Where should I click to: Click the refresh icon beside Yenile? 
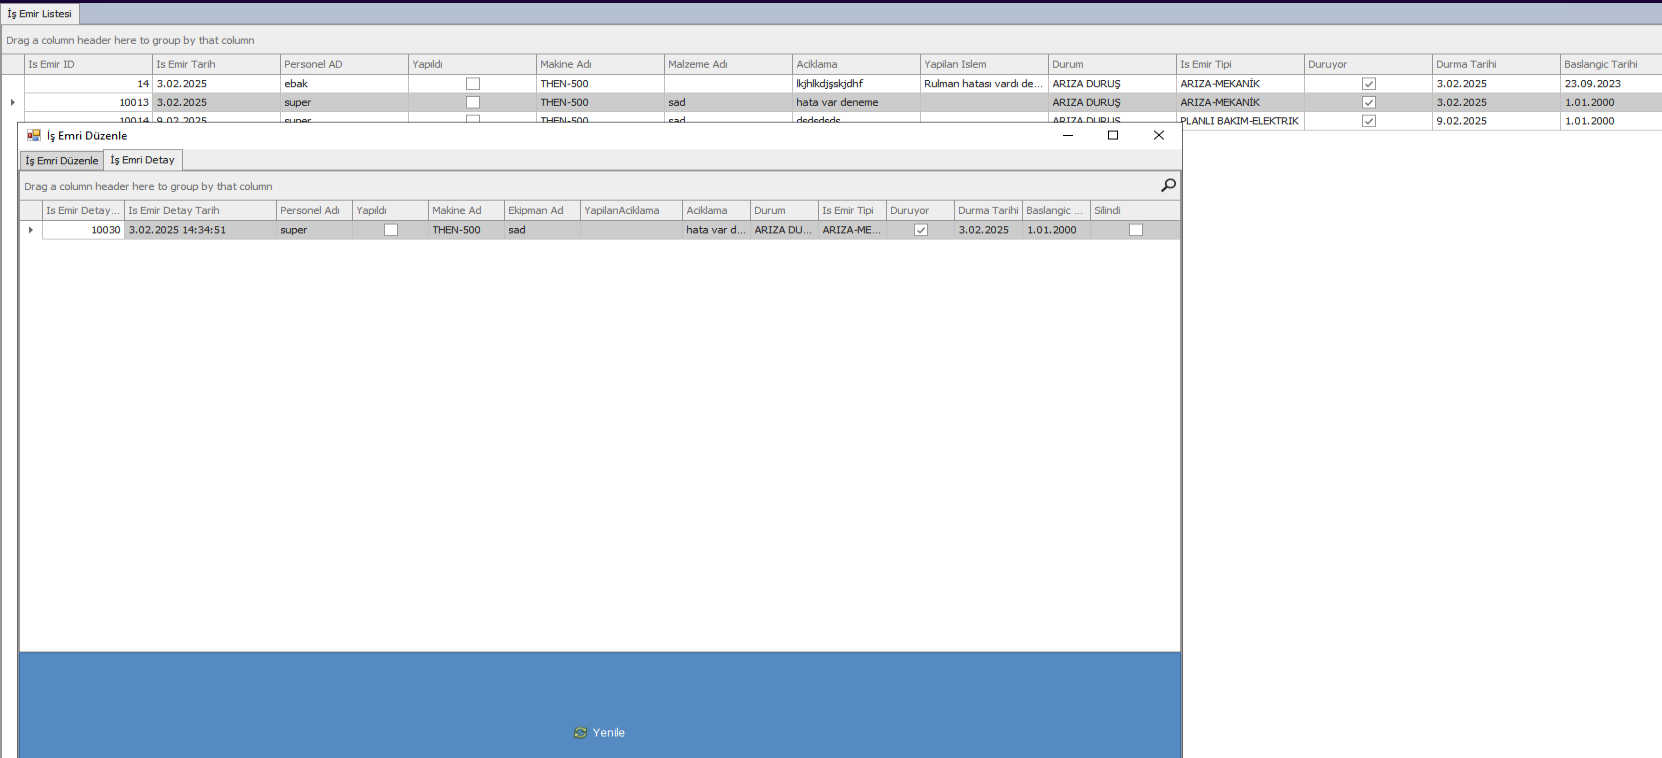click(580, 733)
